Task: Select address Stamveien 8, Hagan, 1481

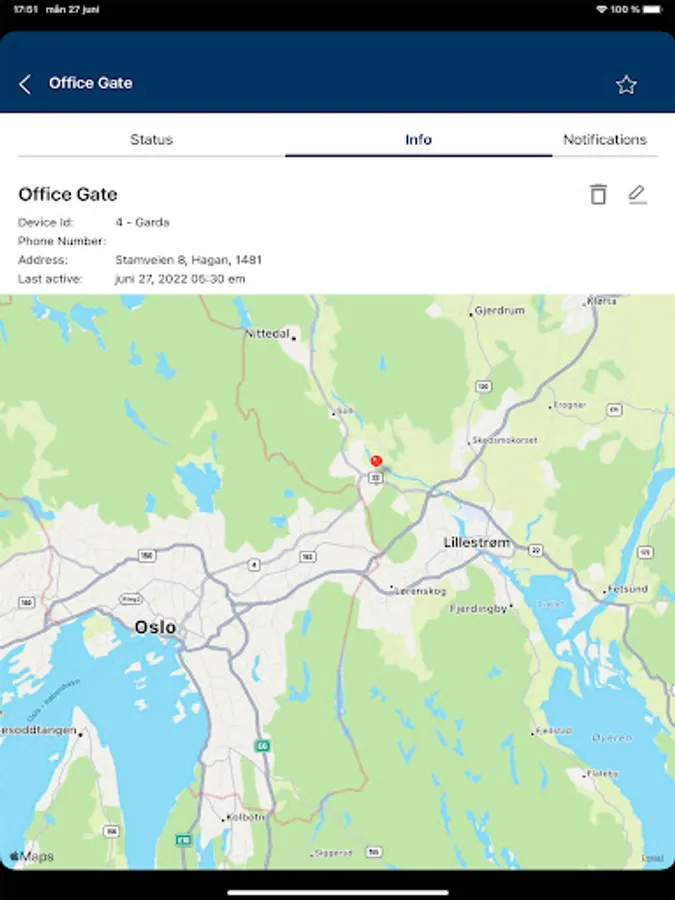Action: pos(188,260)
